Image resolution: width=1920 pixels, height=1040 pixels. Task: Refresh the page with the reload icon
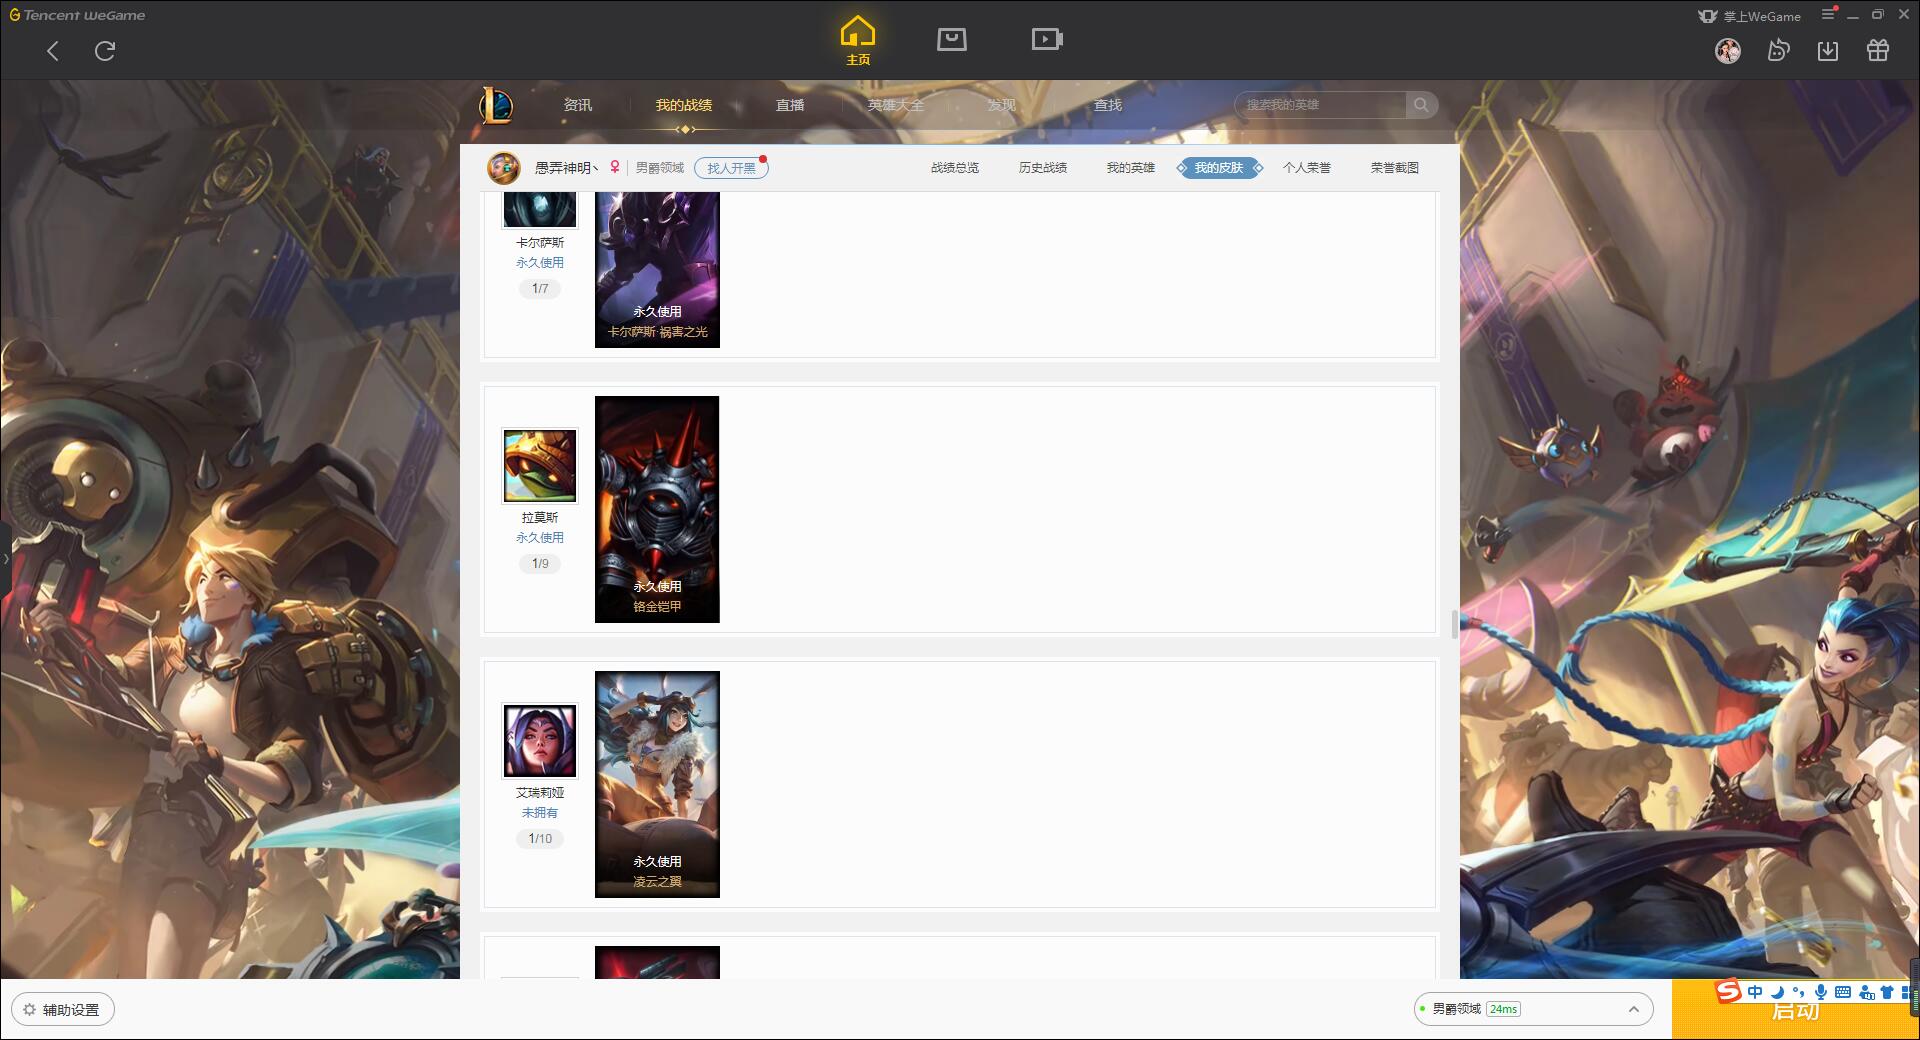[105, 51]
